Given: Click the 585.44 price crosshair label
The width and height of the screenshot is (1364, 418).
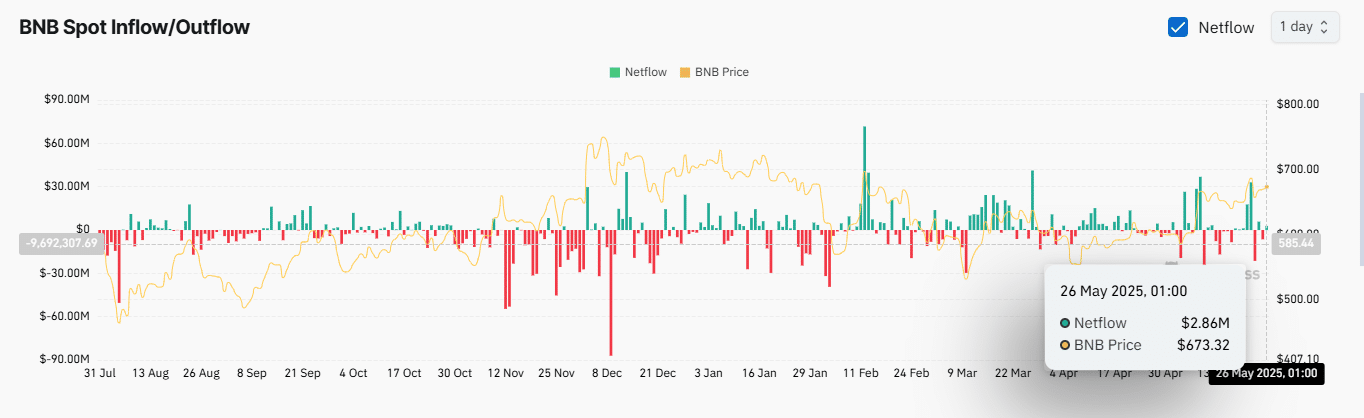Looking at the screenshot, I should pyautogui.click(x=1295, y=243).
